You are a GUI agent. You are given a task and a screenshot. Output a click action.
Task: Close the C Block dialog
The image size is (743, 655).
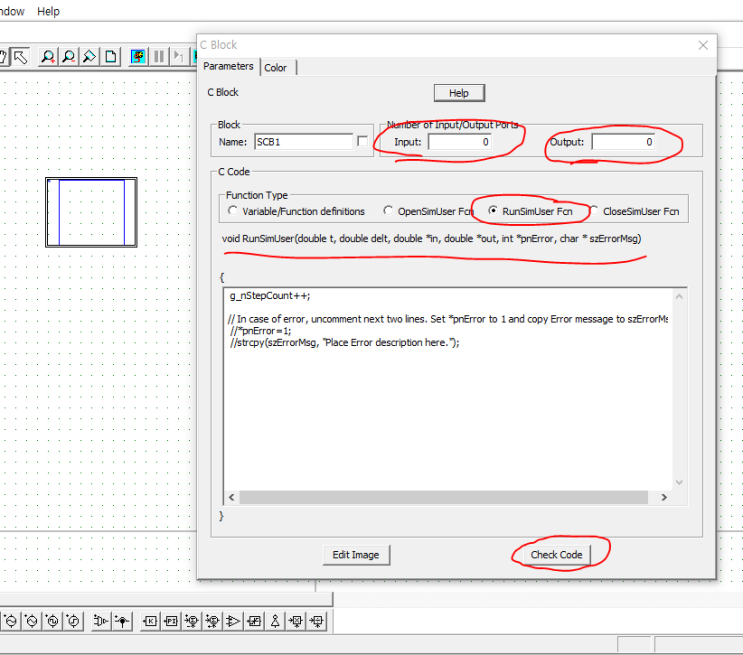[x=703, y=45]
